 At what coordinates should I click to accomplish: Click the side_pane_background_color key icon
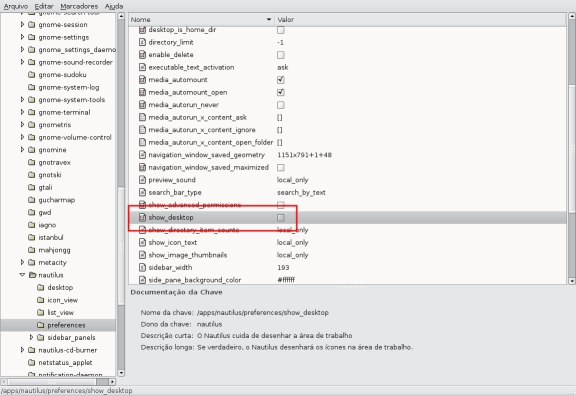142,280
